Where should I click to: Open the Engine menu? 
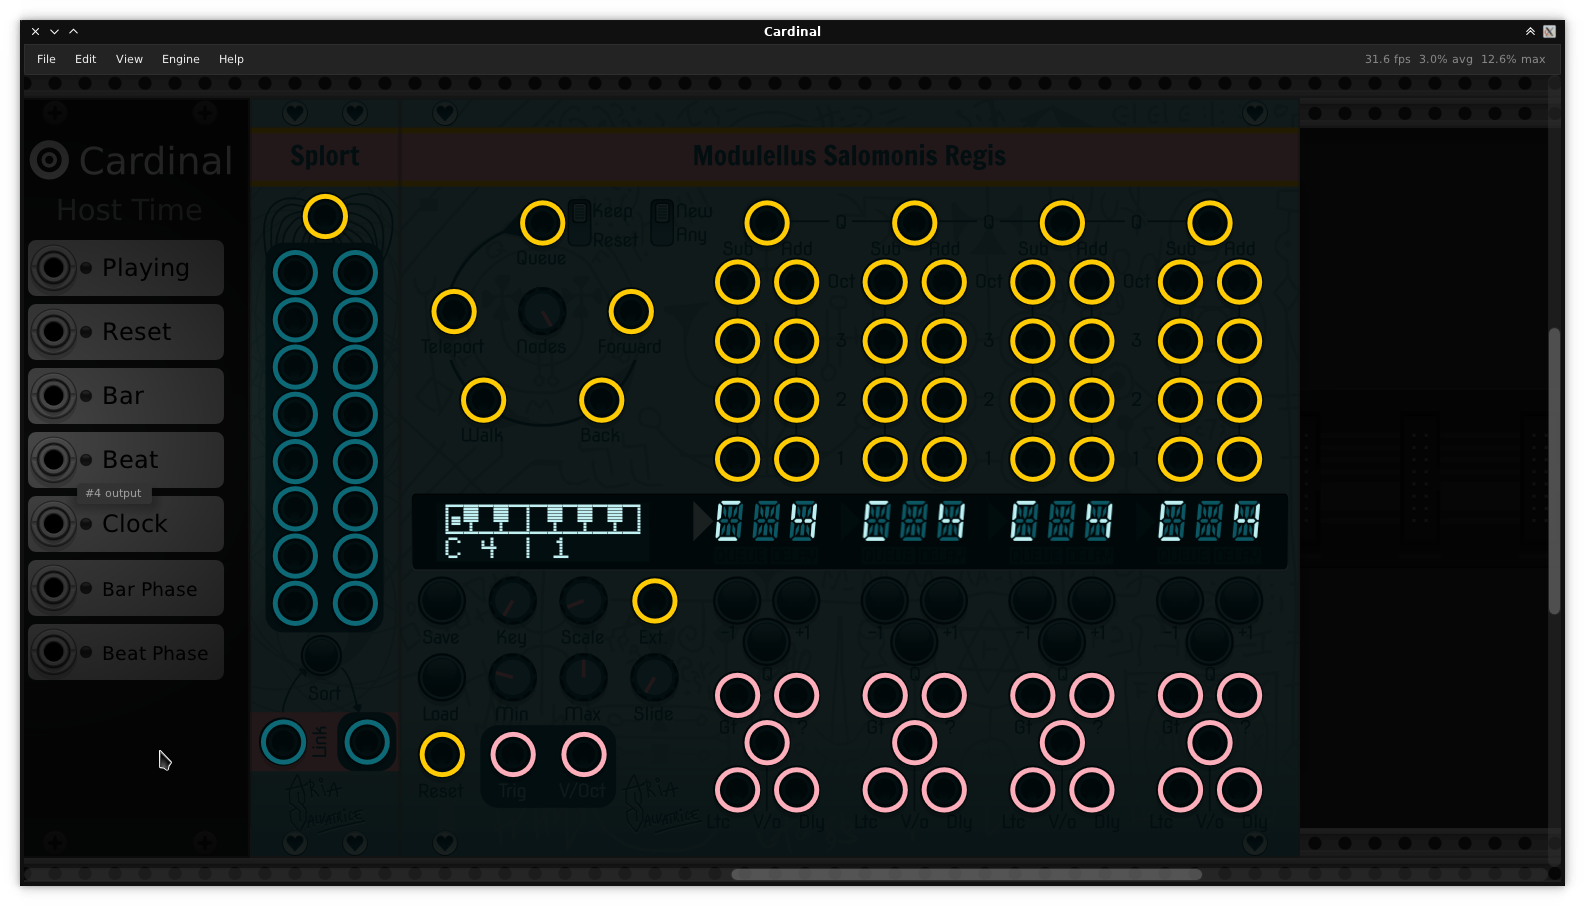(181, 59)
